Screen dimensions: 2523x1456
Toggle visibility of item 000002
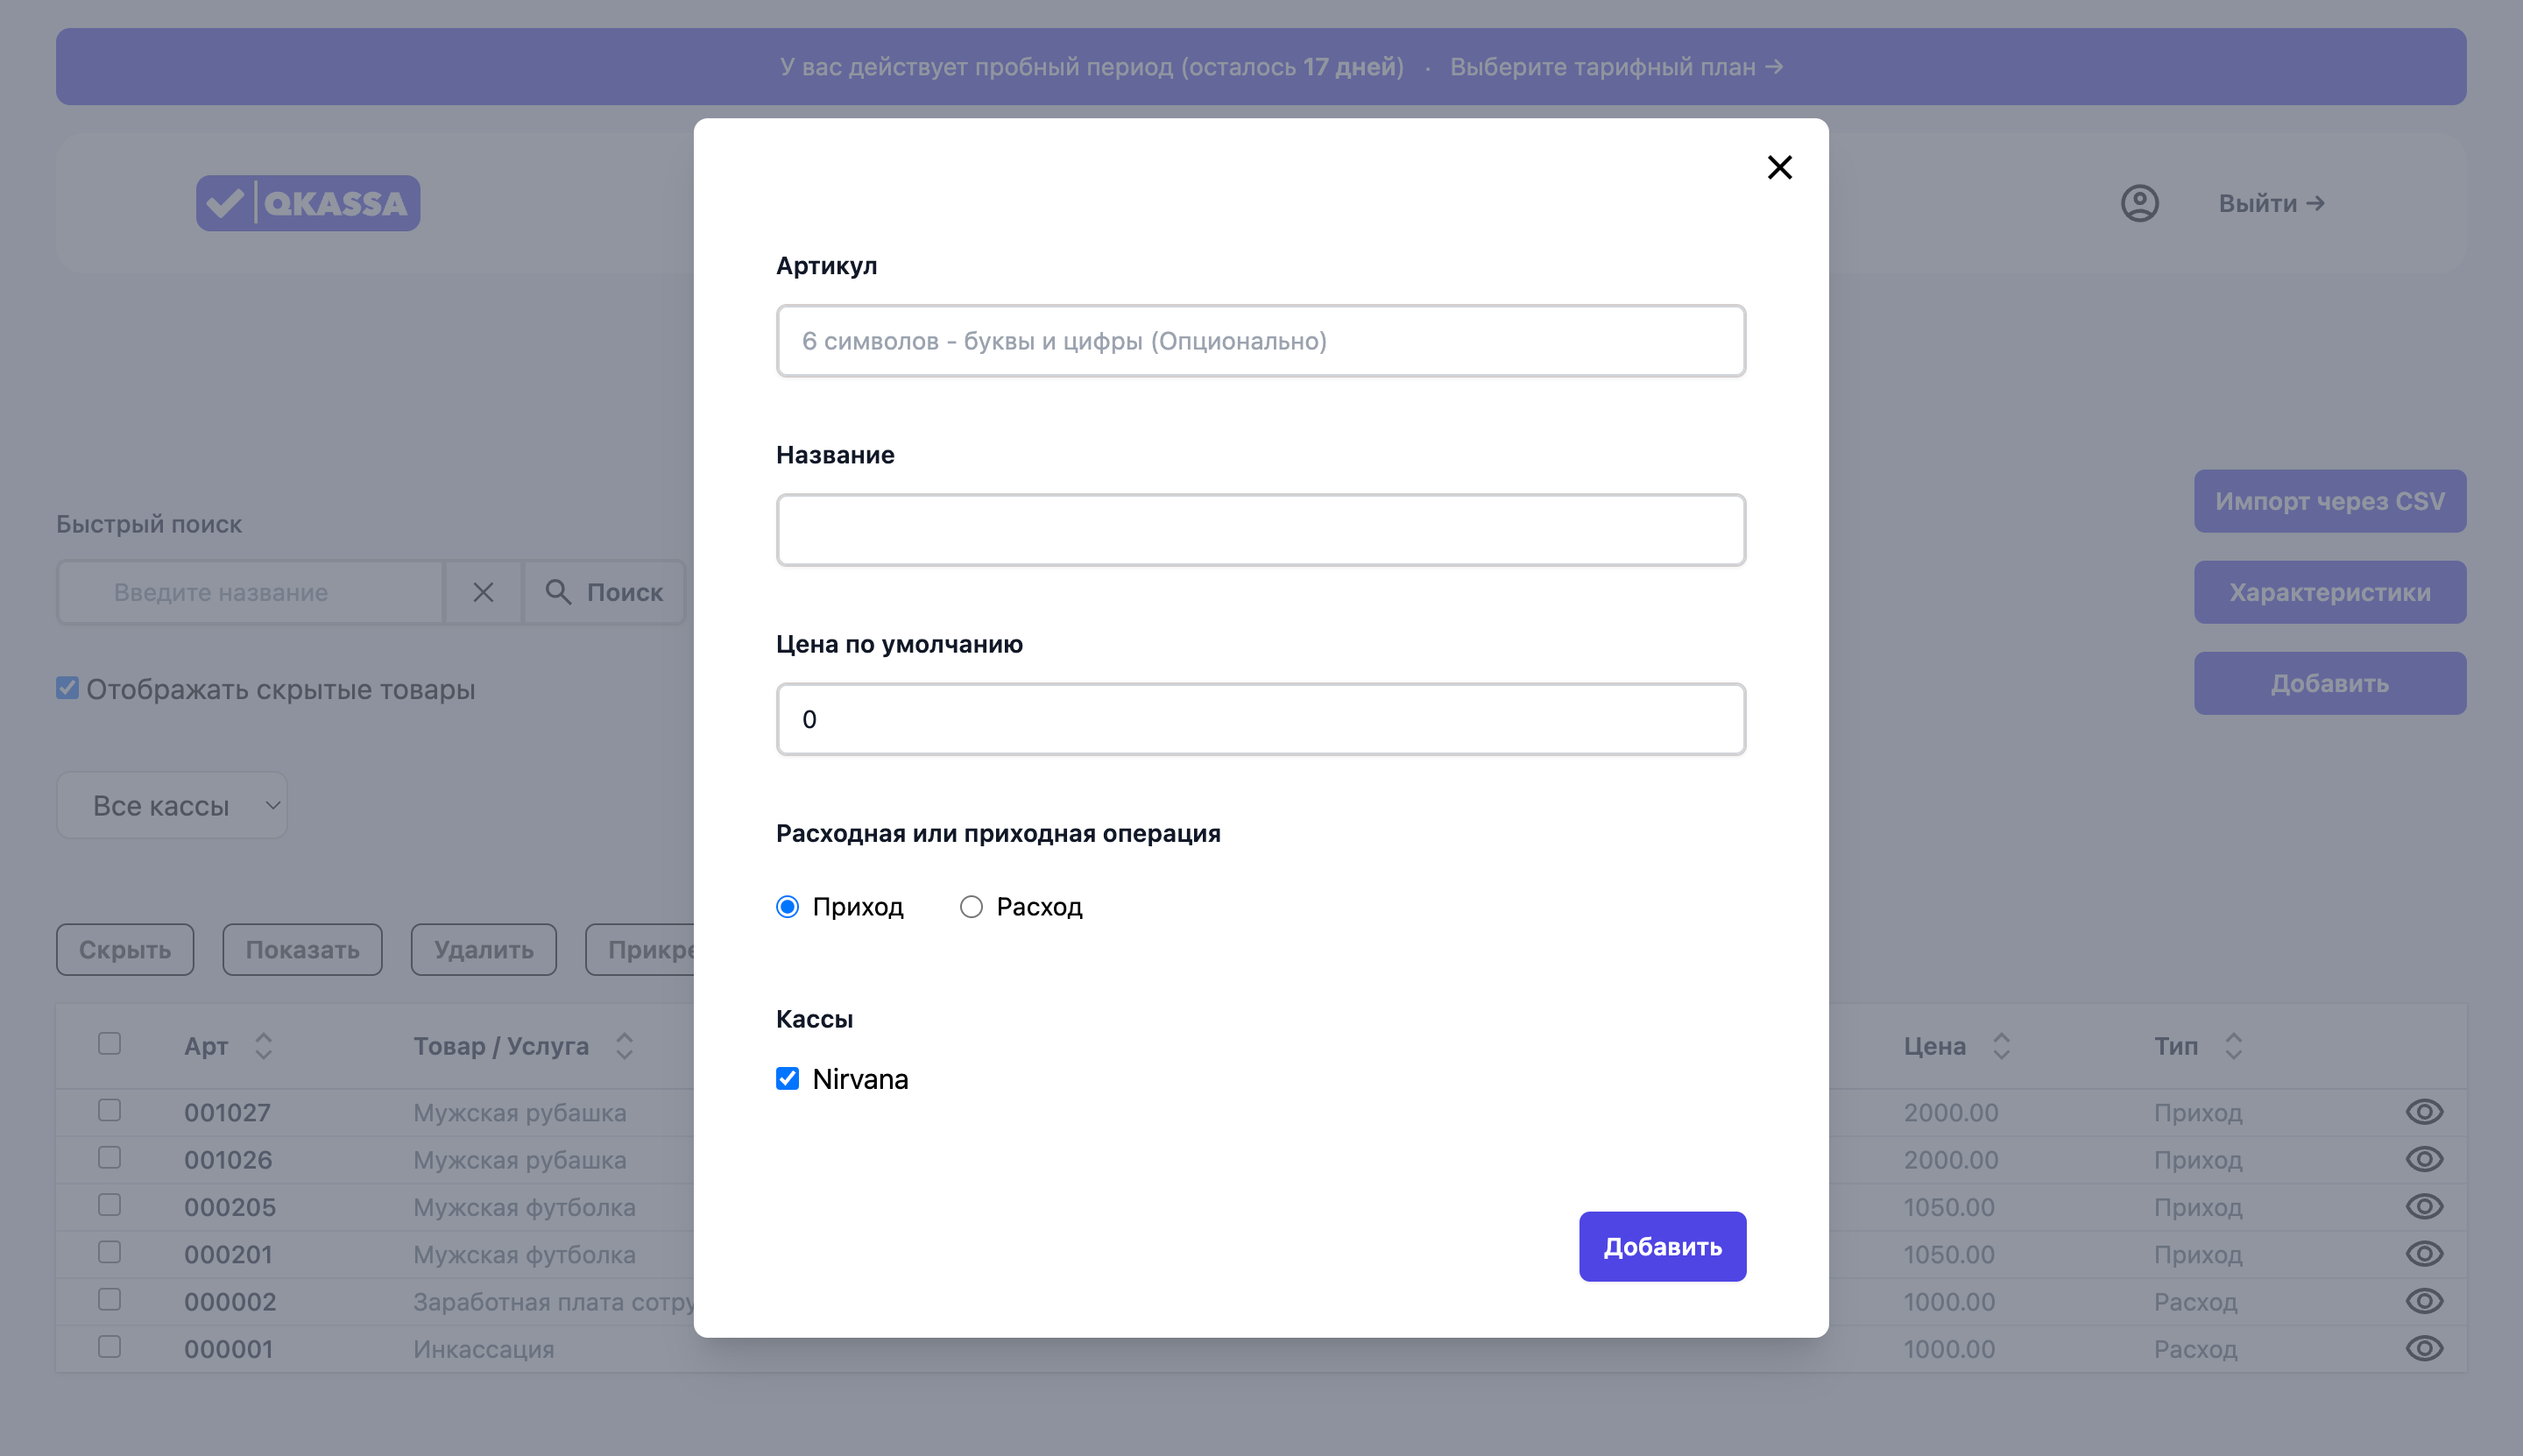(2423, 1301)
